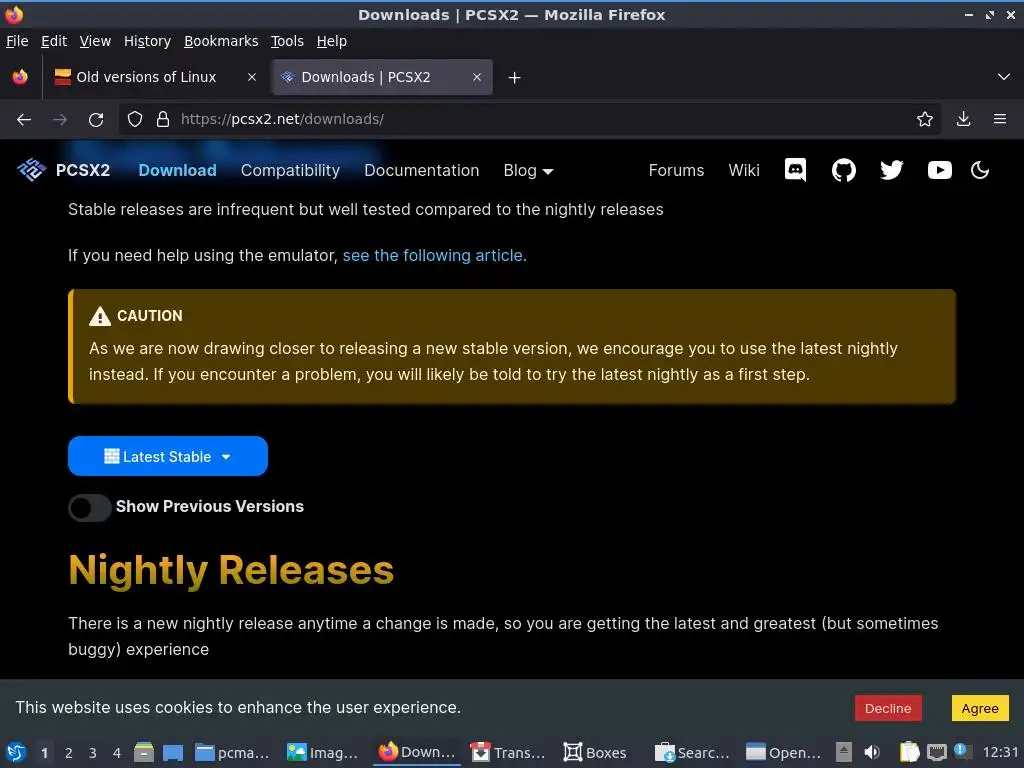Open the PCSX2 GitHub icon link

pos(843,170)
